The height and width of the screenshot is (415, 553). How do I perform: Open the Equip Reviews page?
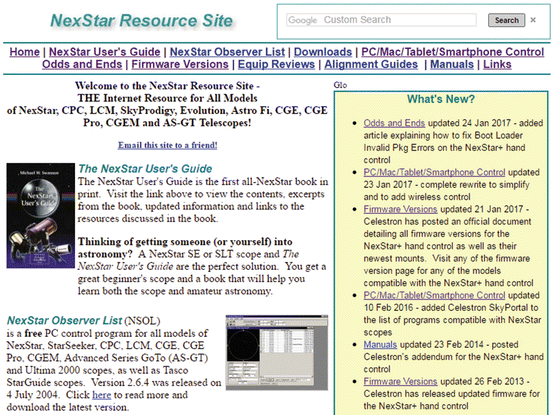click(276, 65)
